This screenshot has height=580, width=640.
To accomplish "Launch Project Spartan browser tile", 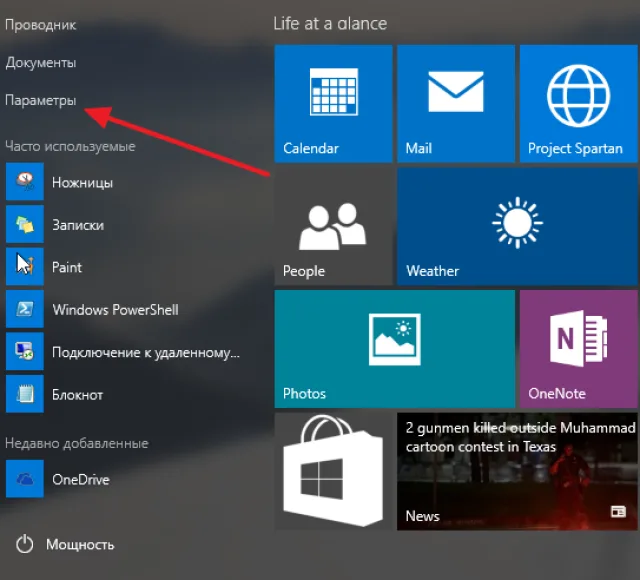I will click(578, 104).
